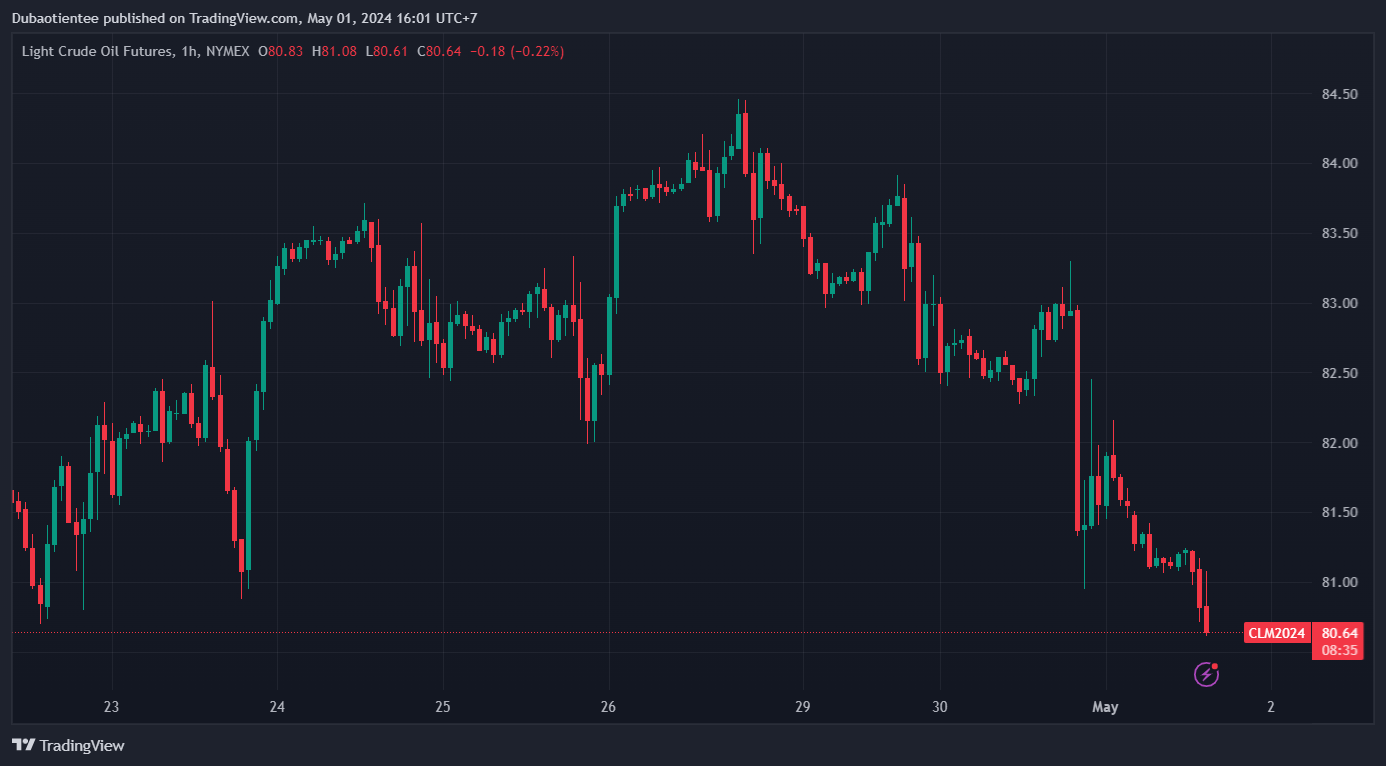Click the close value C80.64

(x=439, y=51)
